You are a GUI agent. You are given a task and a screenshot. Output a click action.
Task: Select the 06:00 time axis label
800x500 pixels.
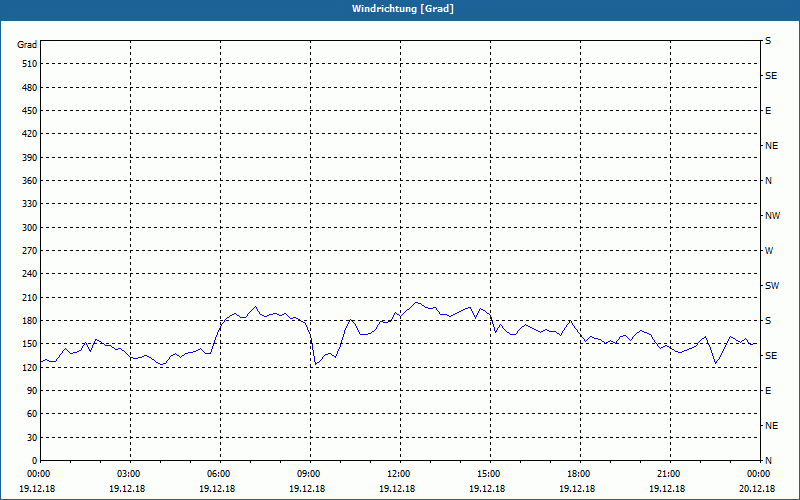[218, 474]
